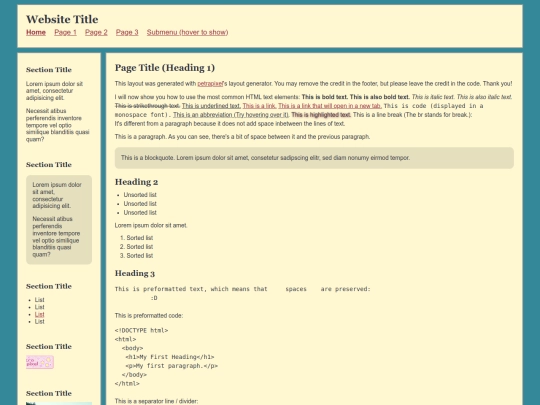Click the first 'Unsorted list' item
This screenshot has width=540, height=405.
pos(140,195)
